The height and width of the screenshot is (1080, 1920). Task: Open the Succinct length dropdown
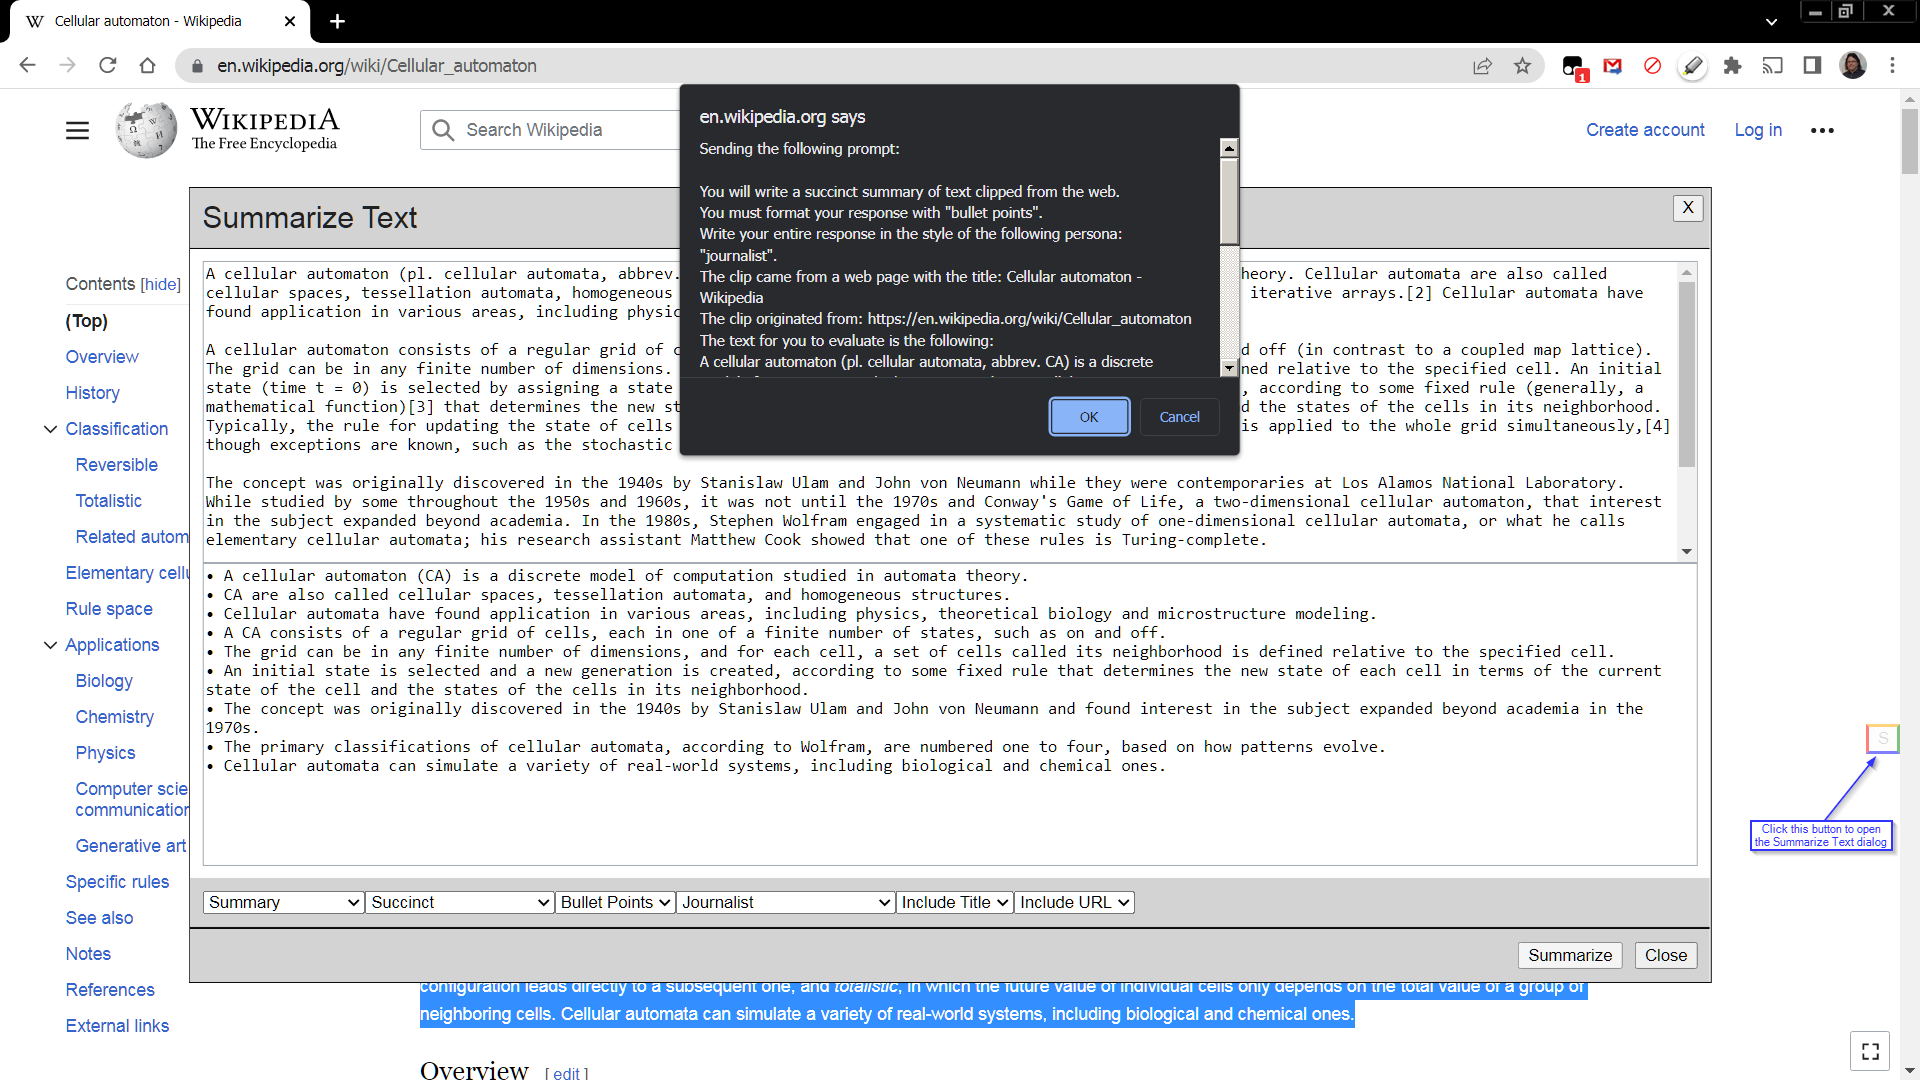coord(460,902)
